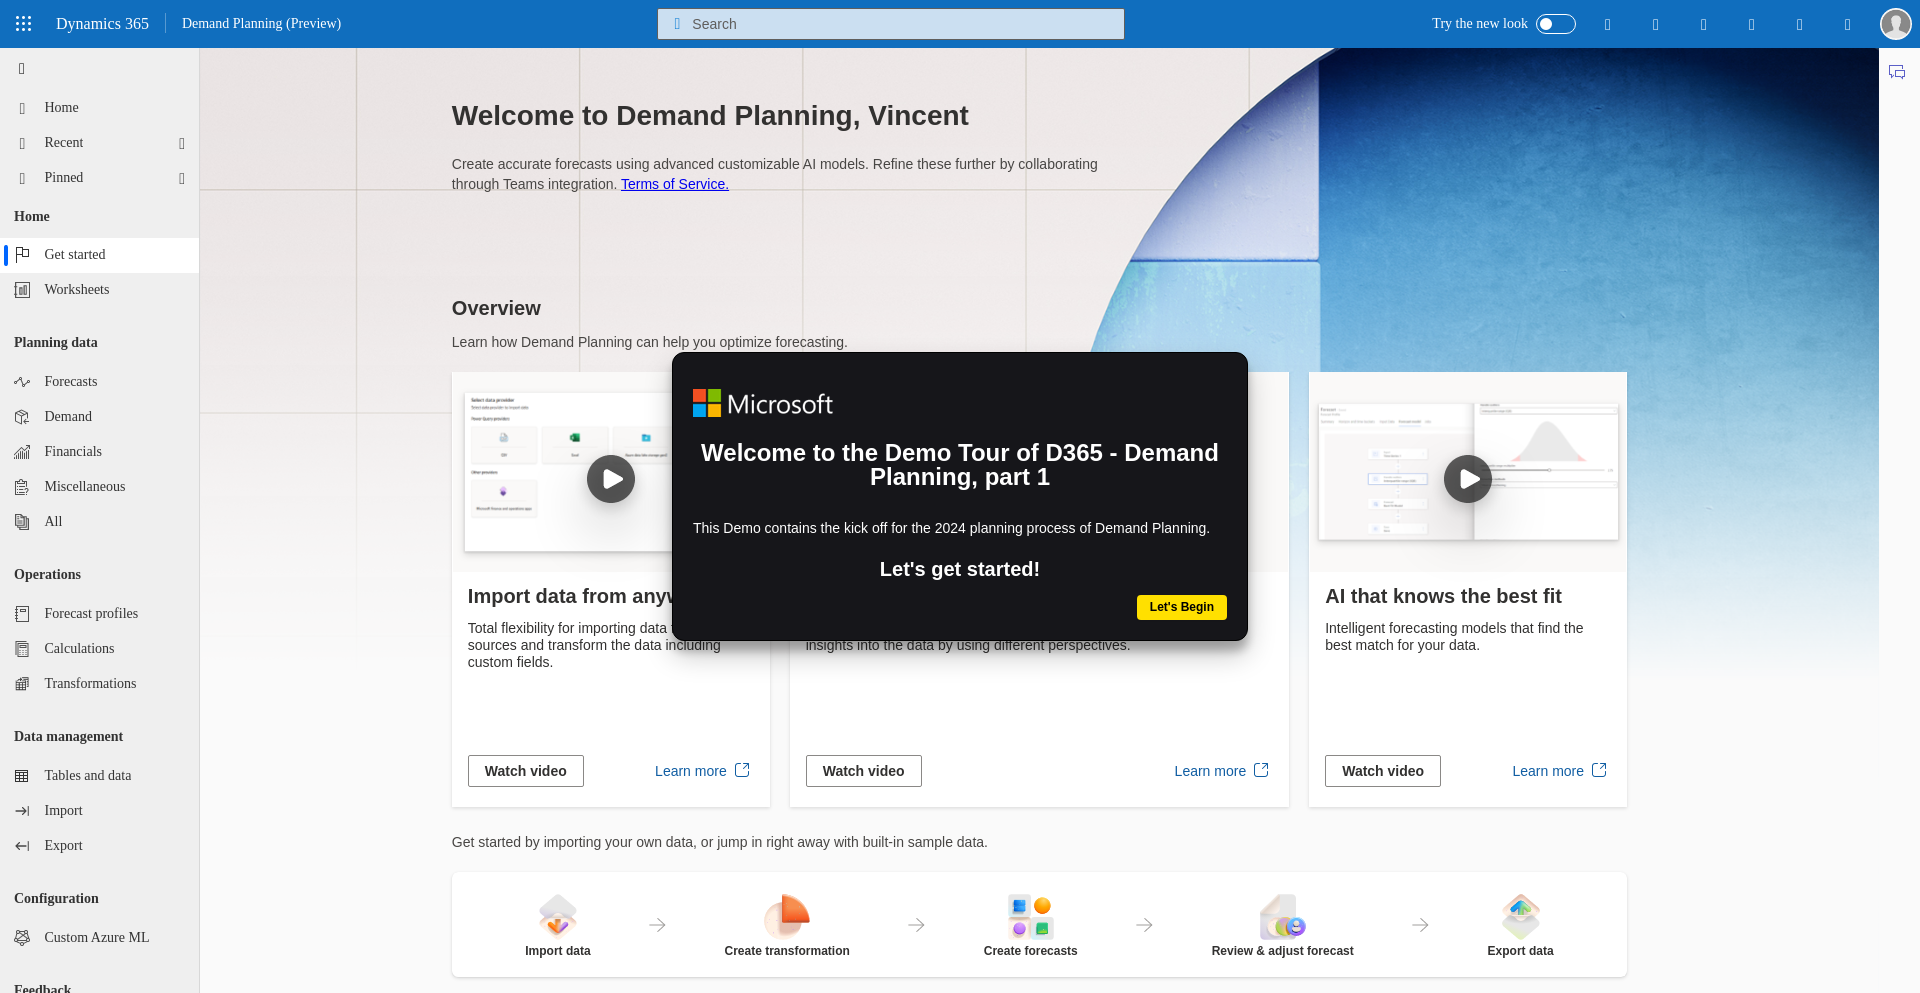Toggle the Try the new look switch
This screenshot has height=993, width=1920.
pos(1555,24)
